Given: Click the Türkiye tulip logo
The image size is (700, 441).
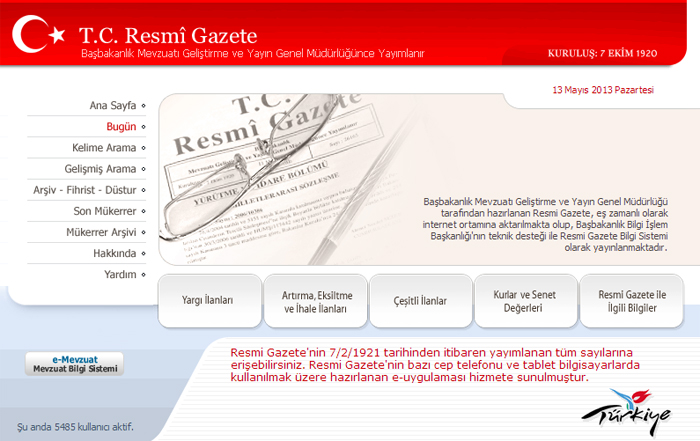Looking at the screenshot, I should tap(625, 412).
